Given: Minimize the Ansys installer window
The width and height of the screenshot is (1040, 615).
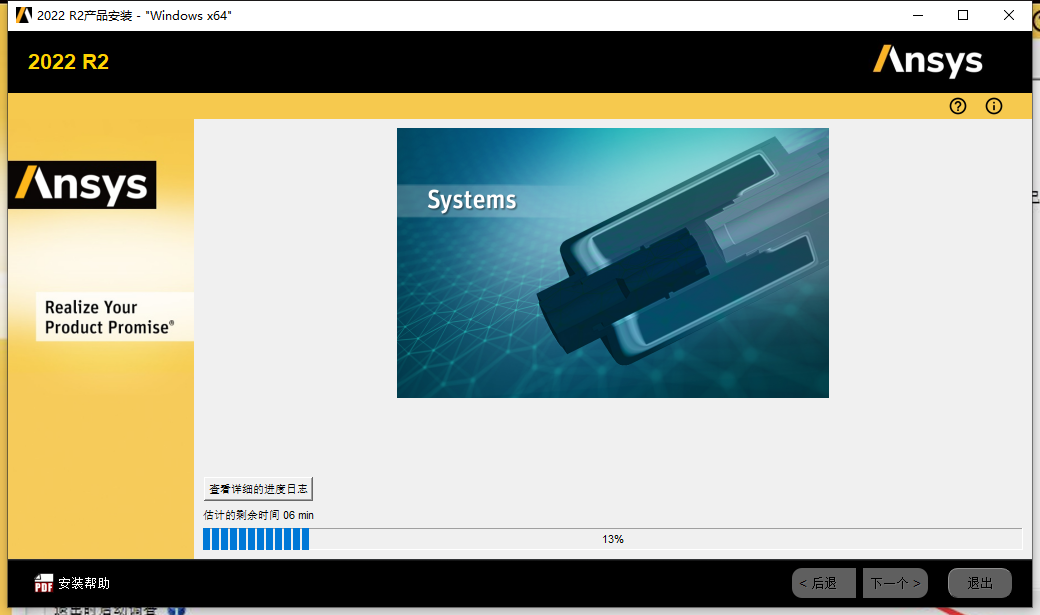Looking at the screenshot, I should click(917, 15).
